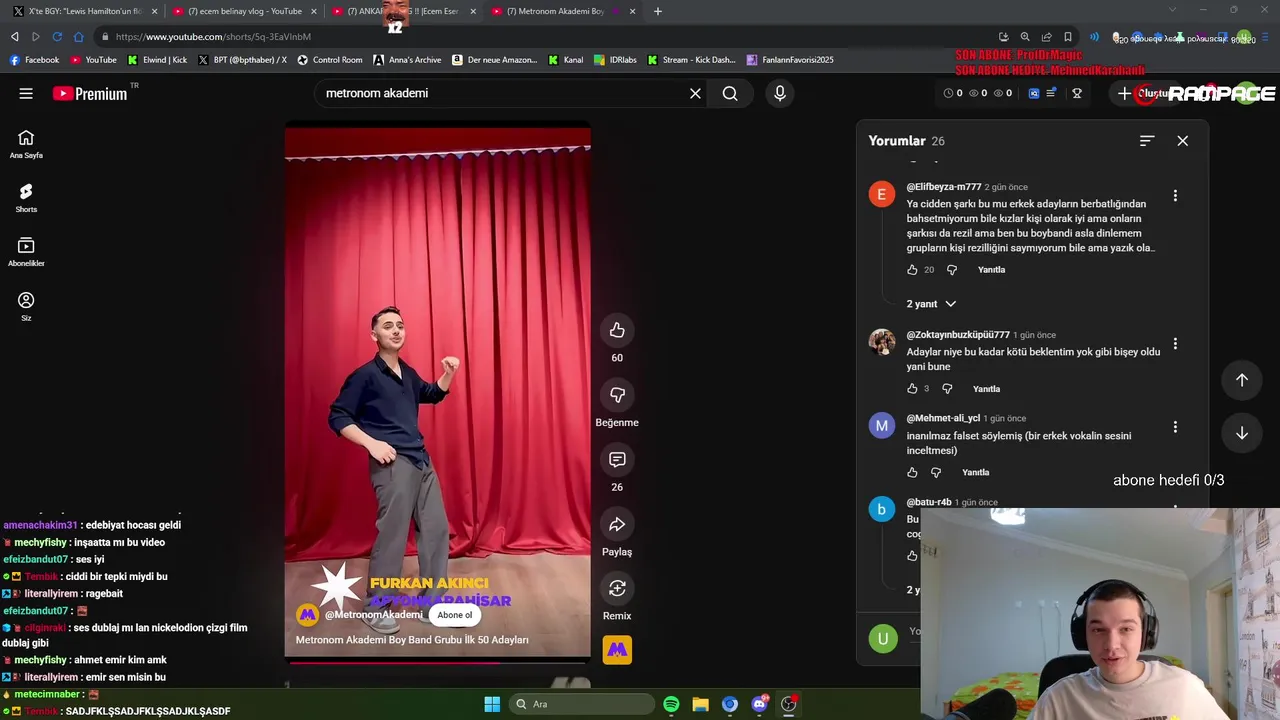Open the Windows Start menu

(x=492, y=704)
